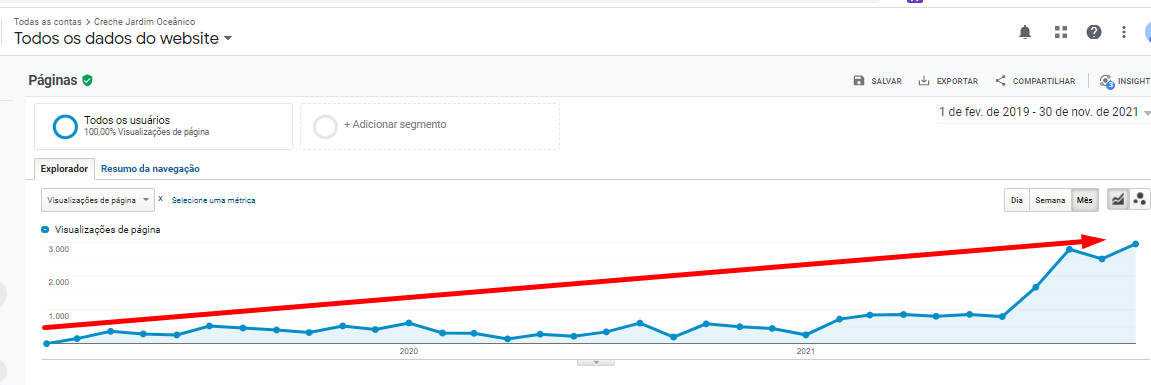Click the Páginas report title
Screen dimensions: 1151x385
(53, 81)
